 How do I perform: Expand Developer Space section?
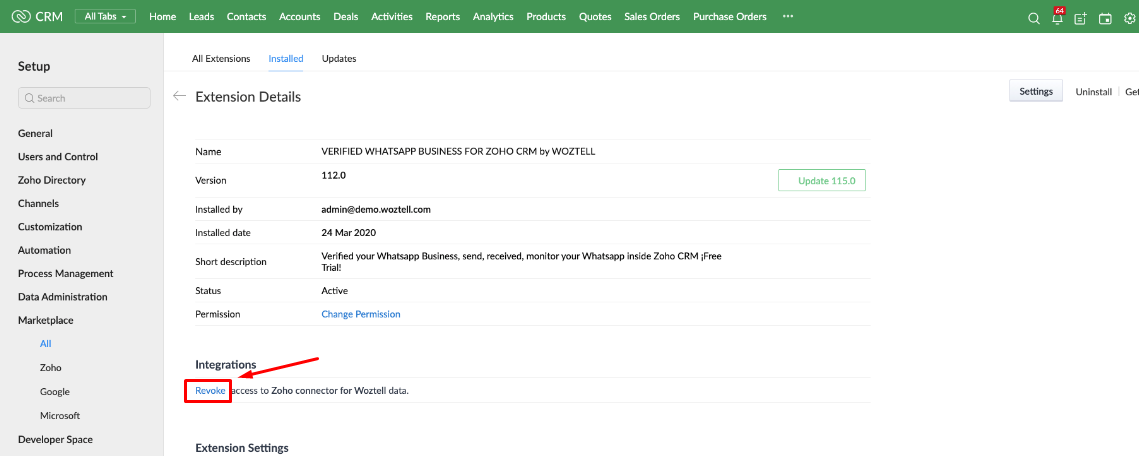point(55,439)
